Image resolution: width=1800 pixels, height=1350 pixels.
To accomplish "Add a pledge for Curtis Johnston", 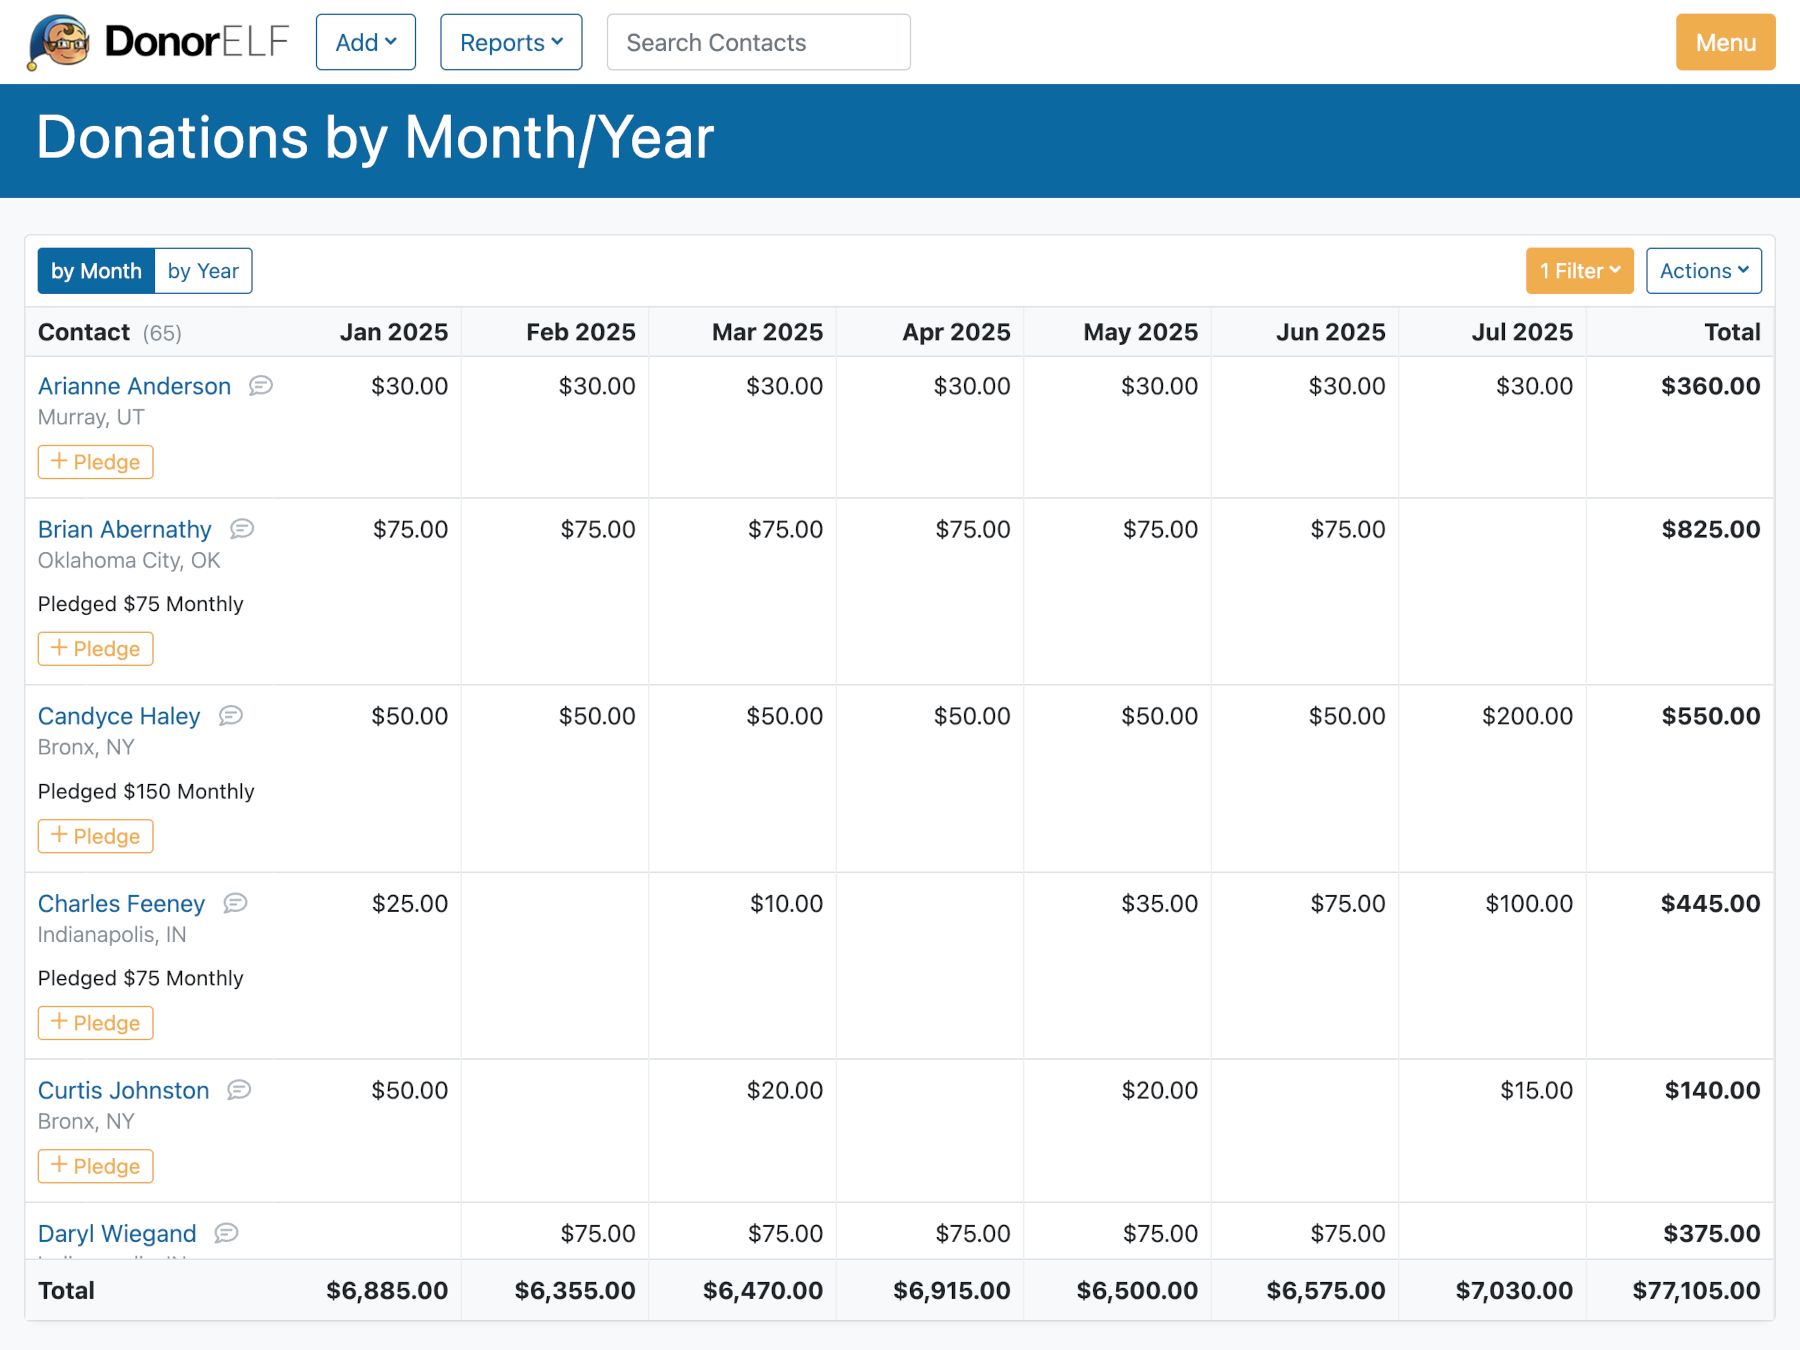I will click(95, 1165).
